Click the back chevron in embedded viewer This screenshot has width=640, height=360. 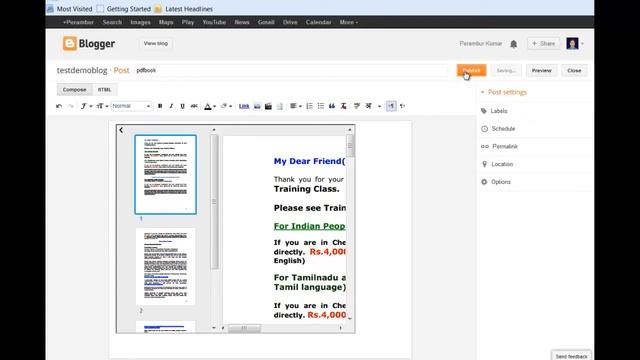point(121,130)
